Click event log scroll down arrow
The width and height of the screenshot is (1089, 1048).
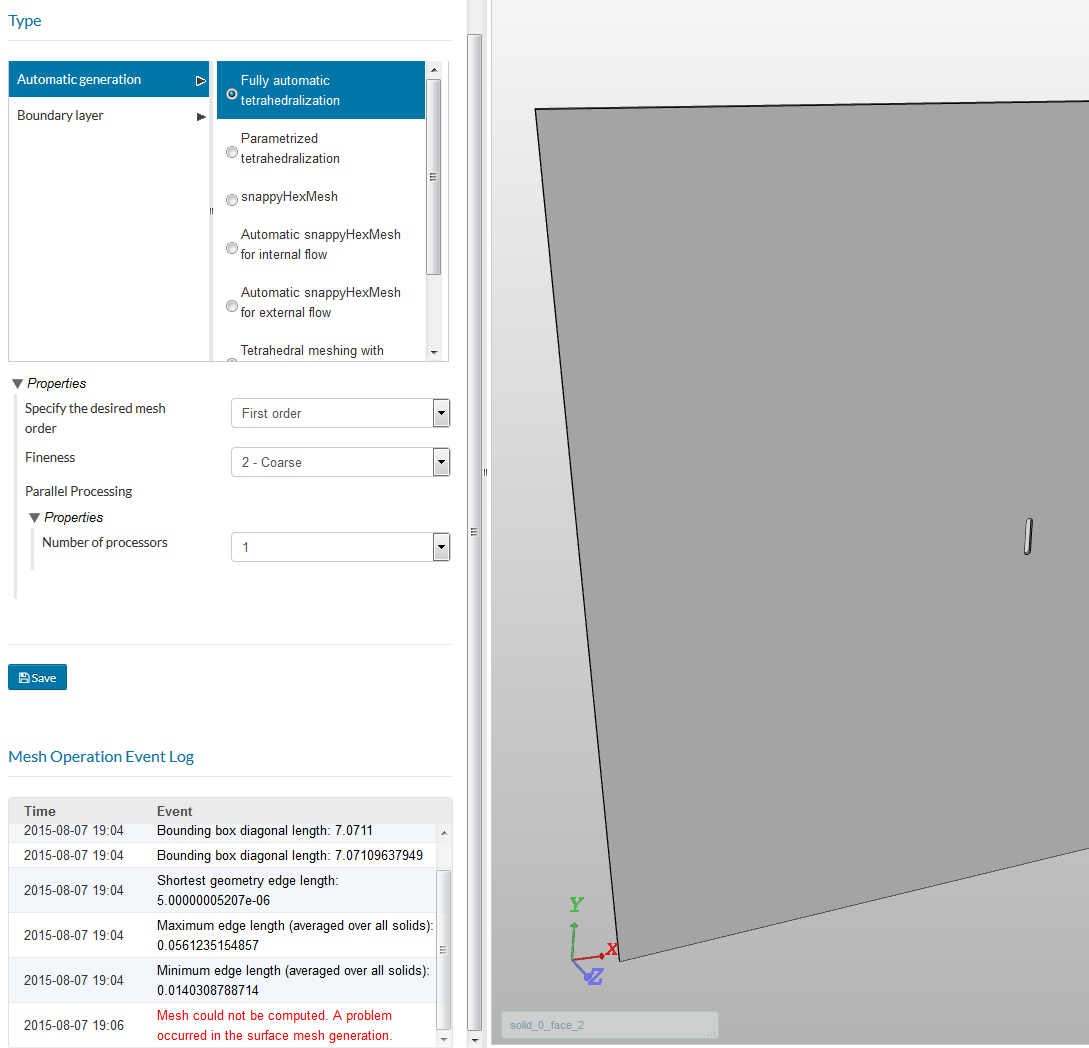pyautogui.click(x=444, y=1039)
